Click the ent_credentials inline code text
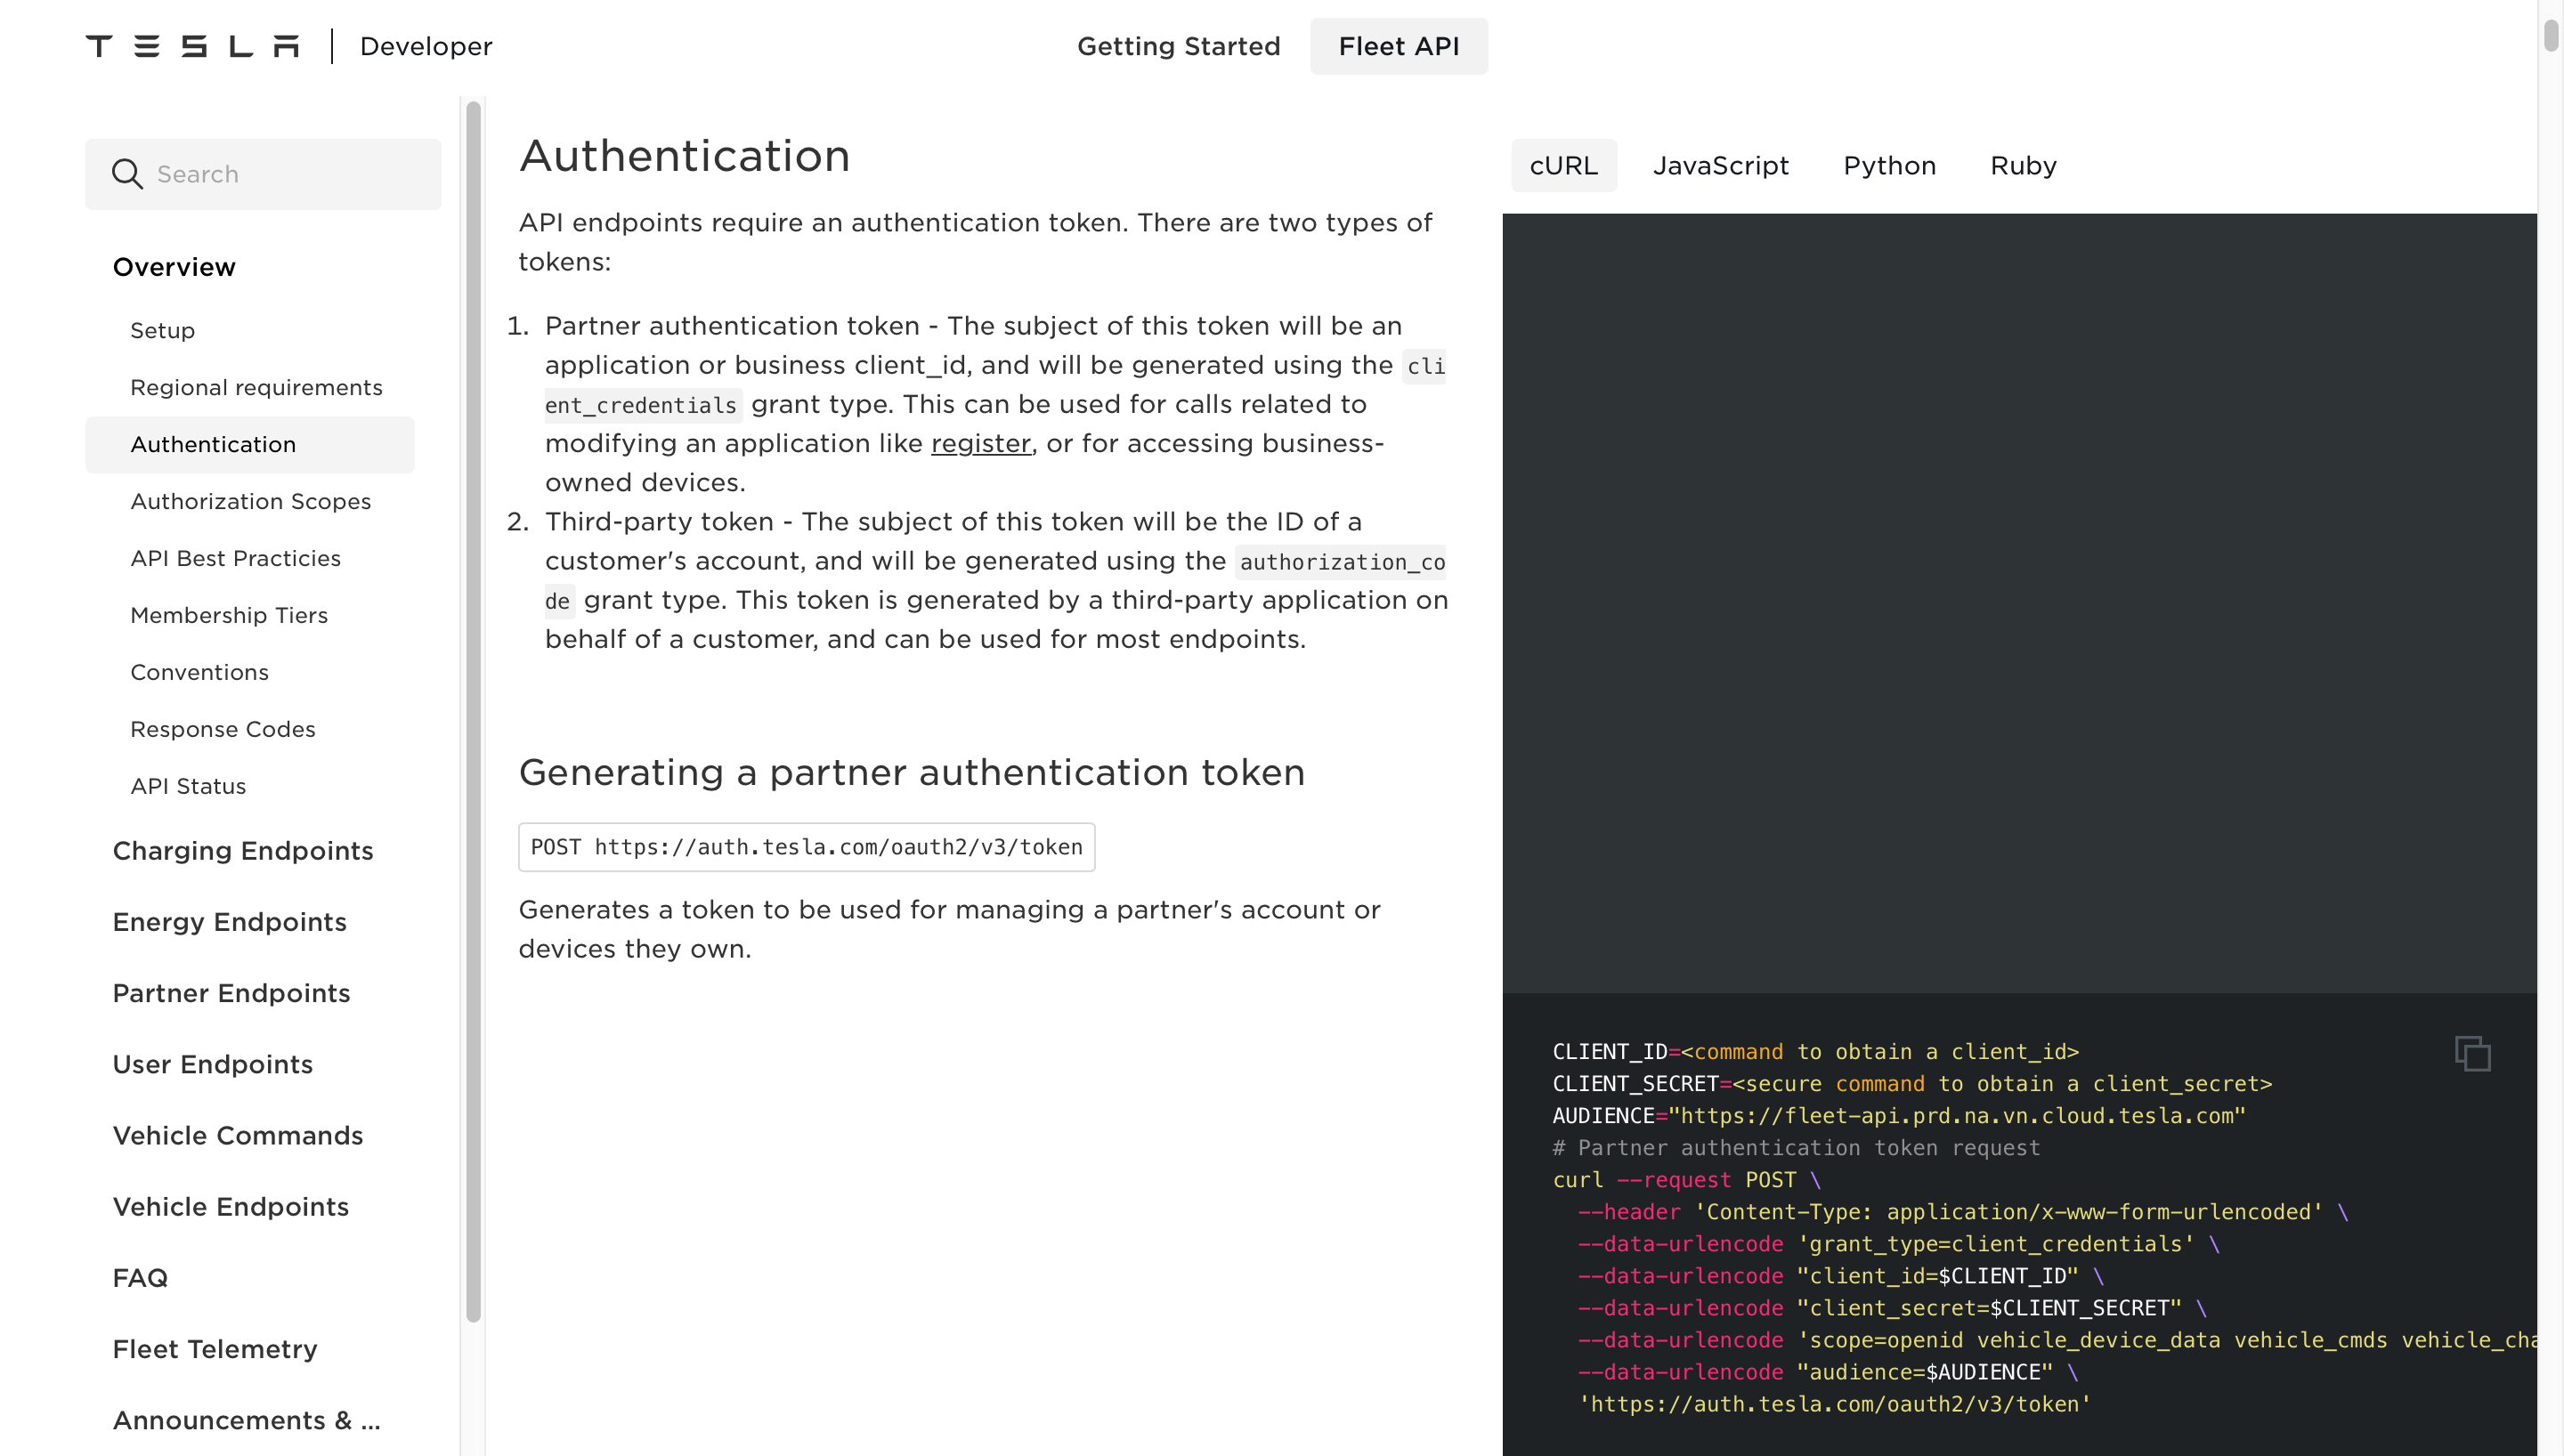The image size is (2564, 1456). tap(642, 405)
